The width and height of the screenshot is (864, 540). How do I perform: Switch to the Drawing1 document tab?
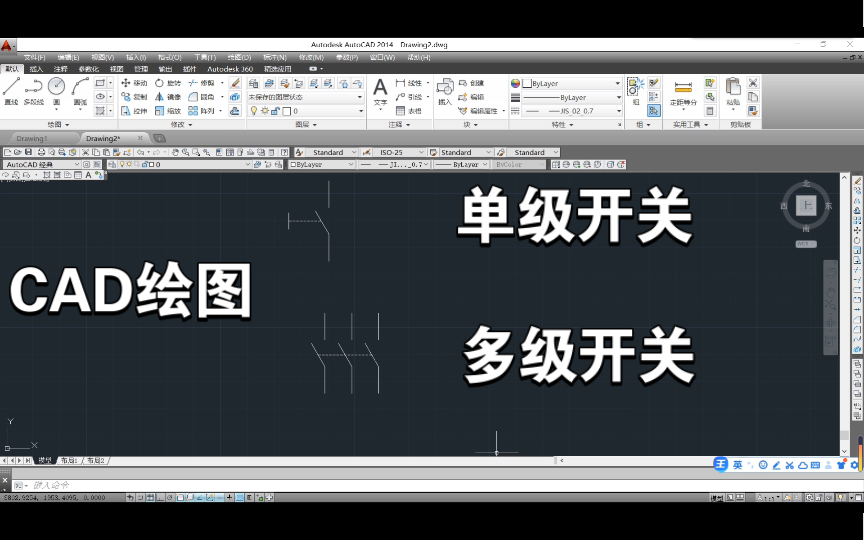32,138
